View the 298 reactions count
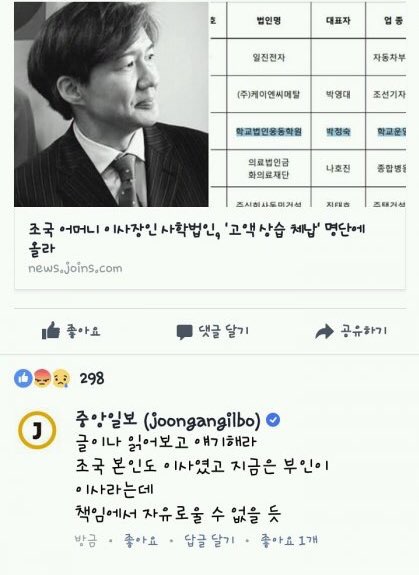Image resolution: width=419 pixels, height=575 pixels. (x=92, y=378)
